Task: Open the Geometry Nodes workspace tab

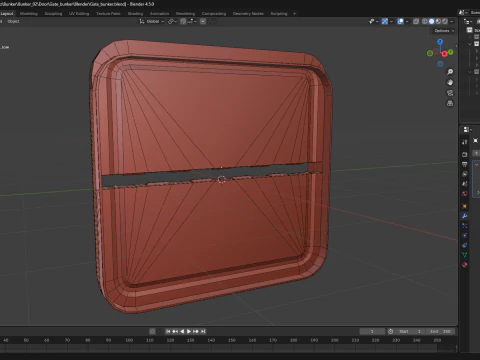Action: click(248, 14)
